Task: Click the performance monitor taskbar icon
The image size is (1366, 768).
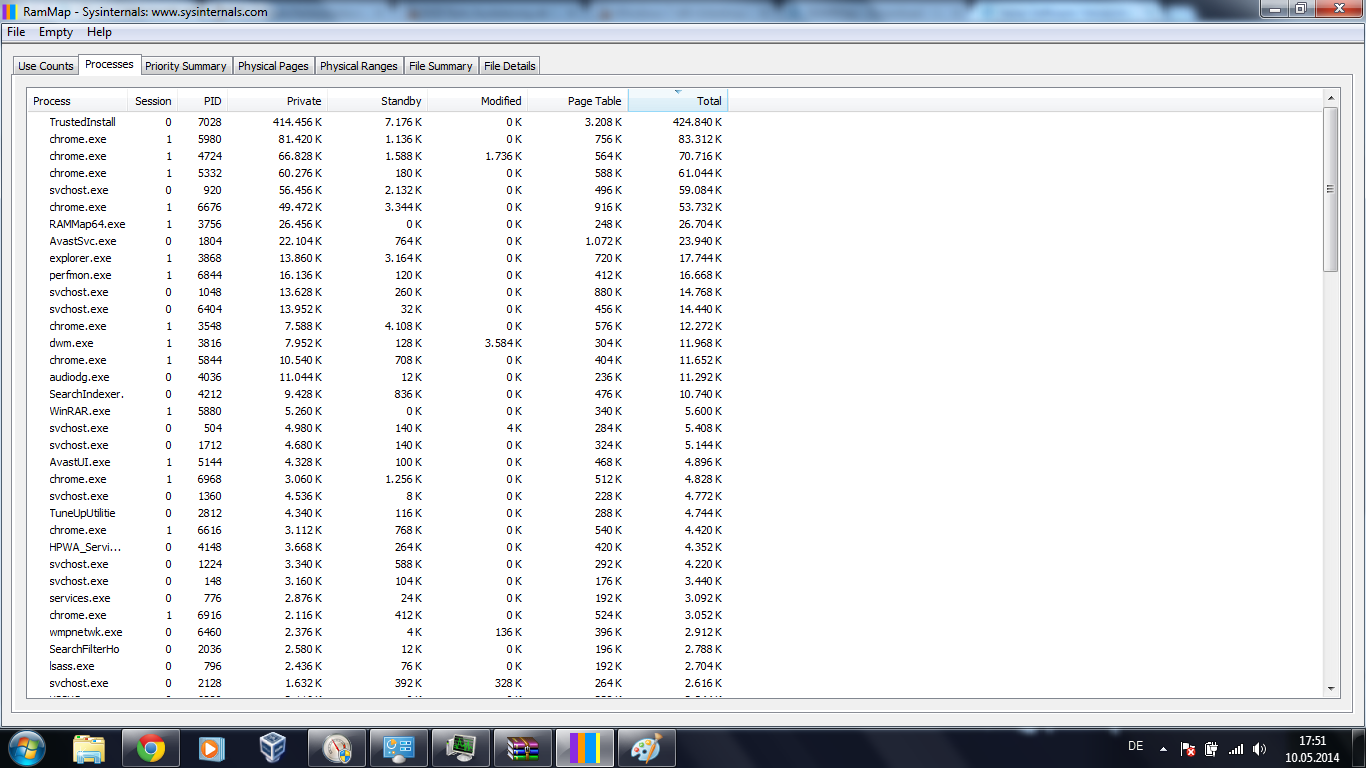Action: pyautogui.click(x=461, y=748)
